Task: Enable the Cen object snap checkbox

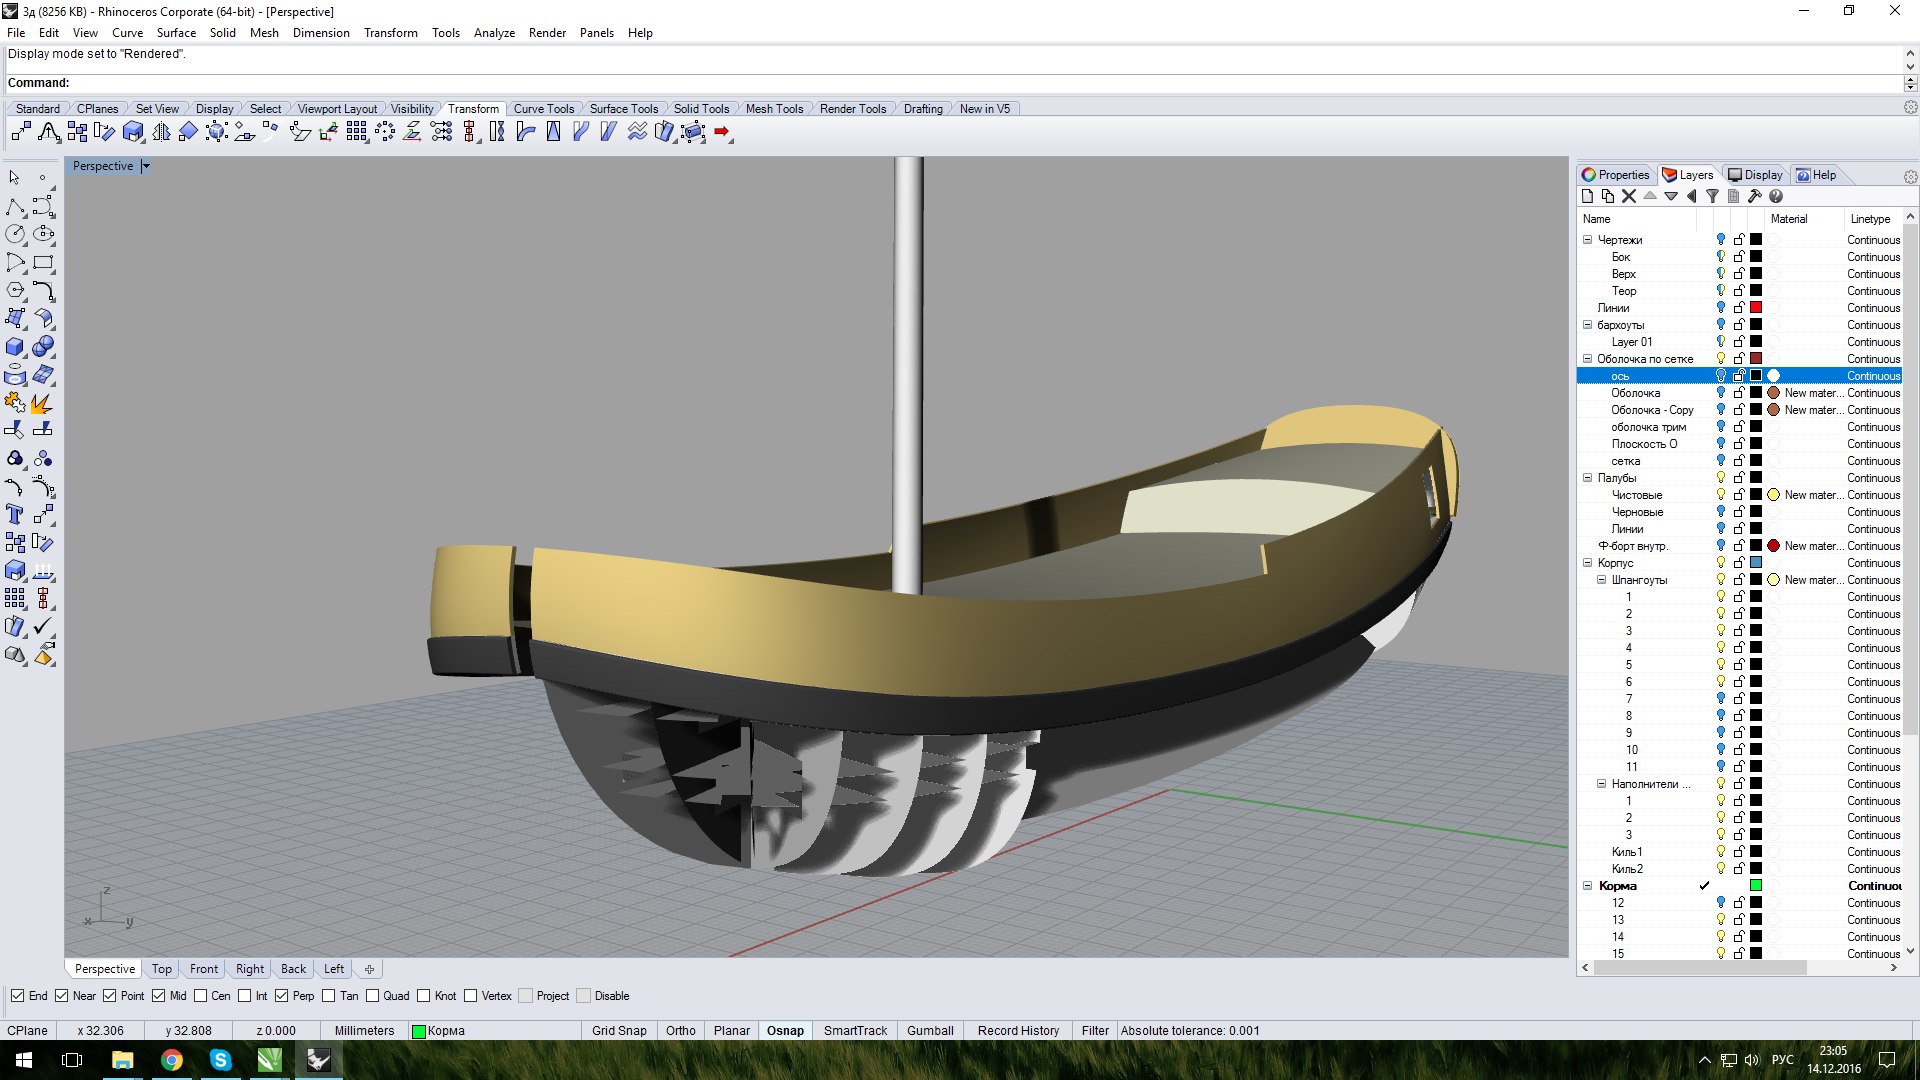Action: pyautogui.click(x=201, y=996)
